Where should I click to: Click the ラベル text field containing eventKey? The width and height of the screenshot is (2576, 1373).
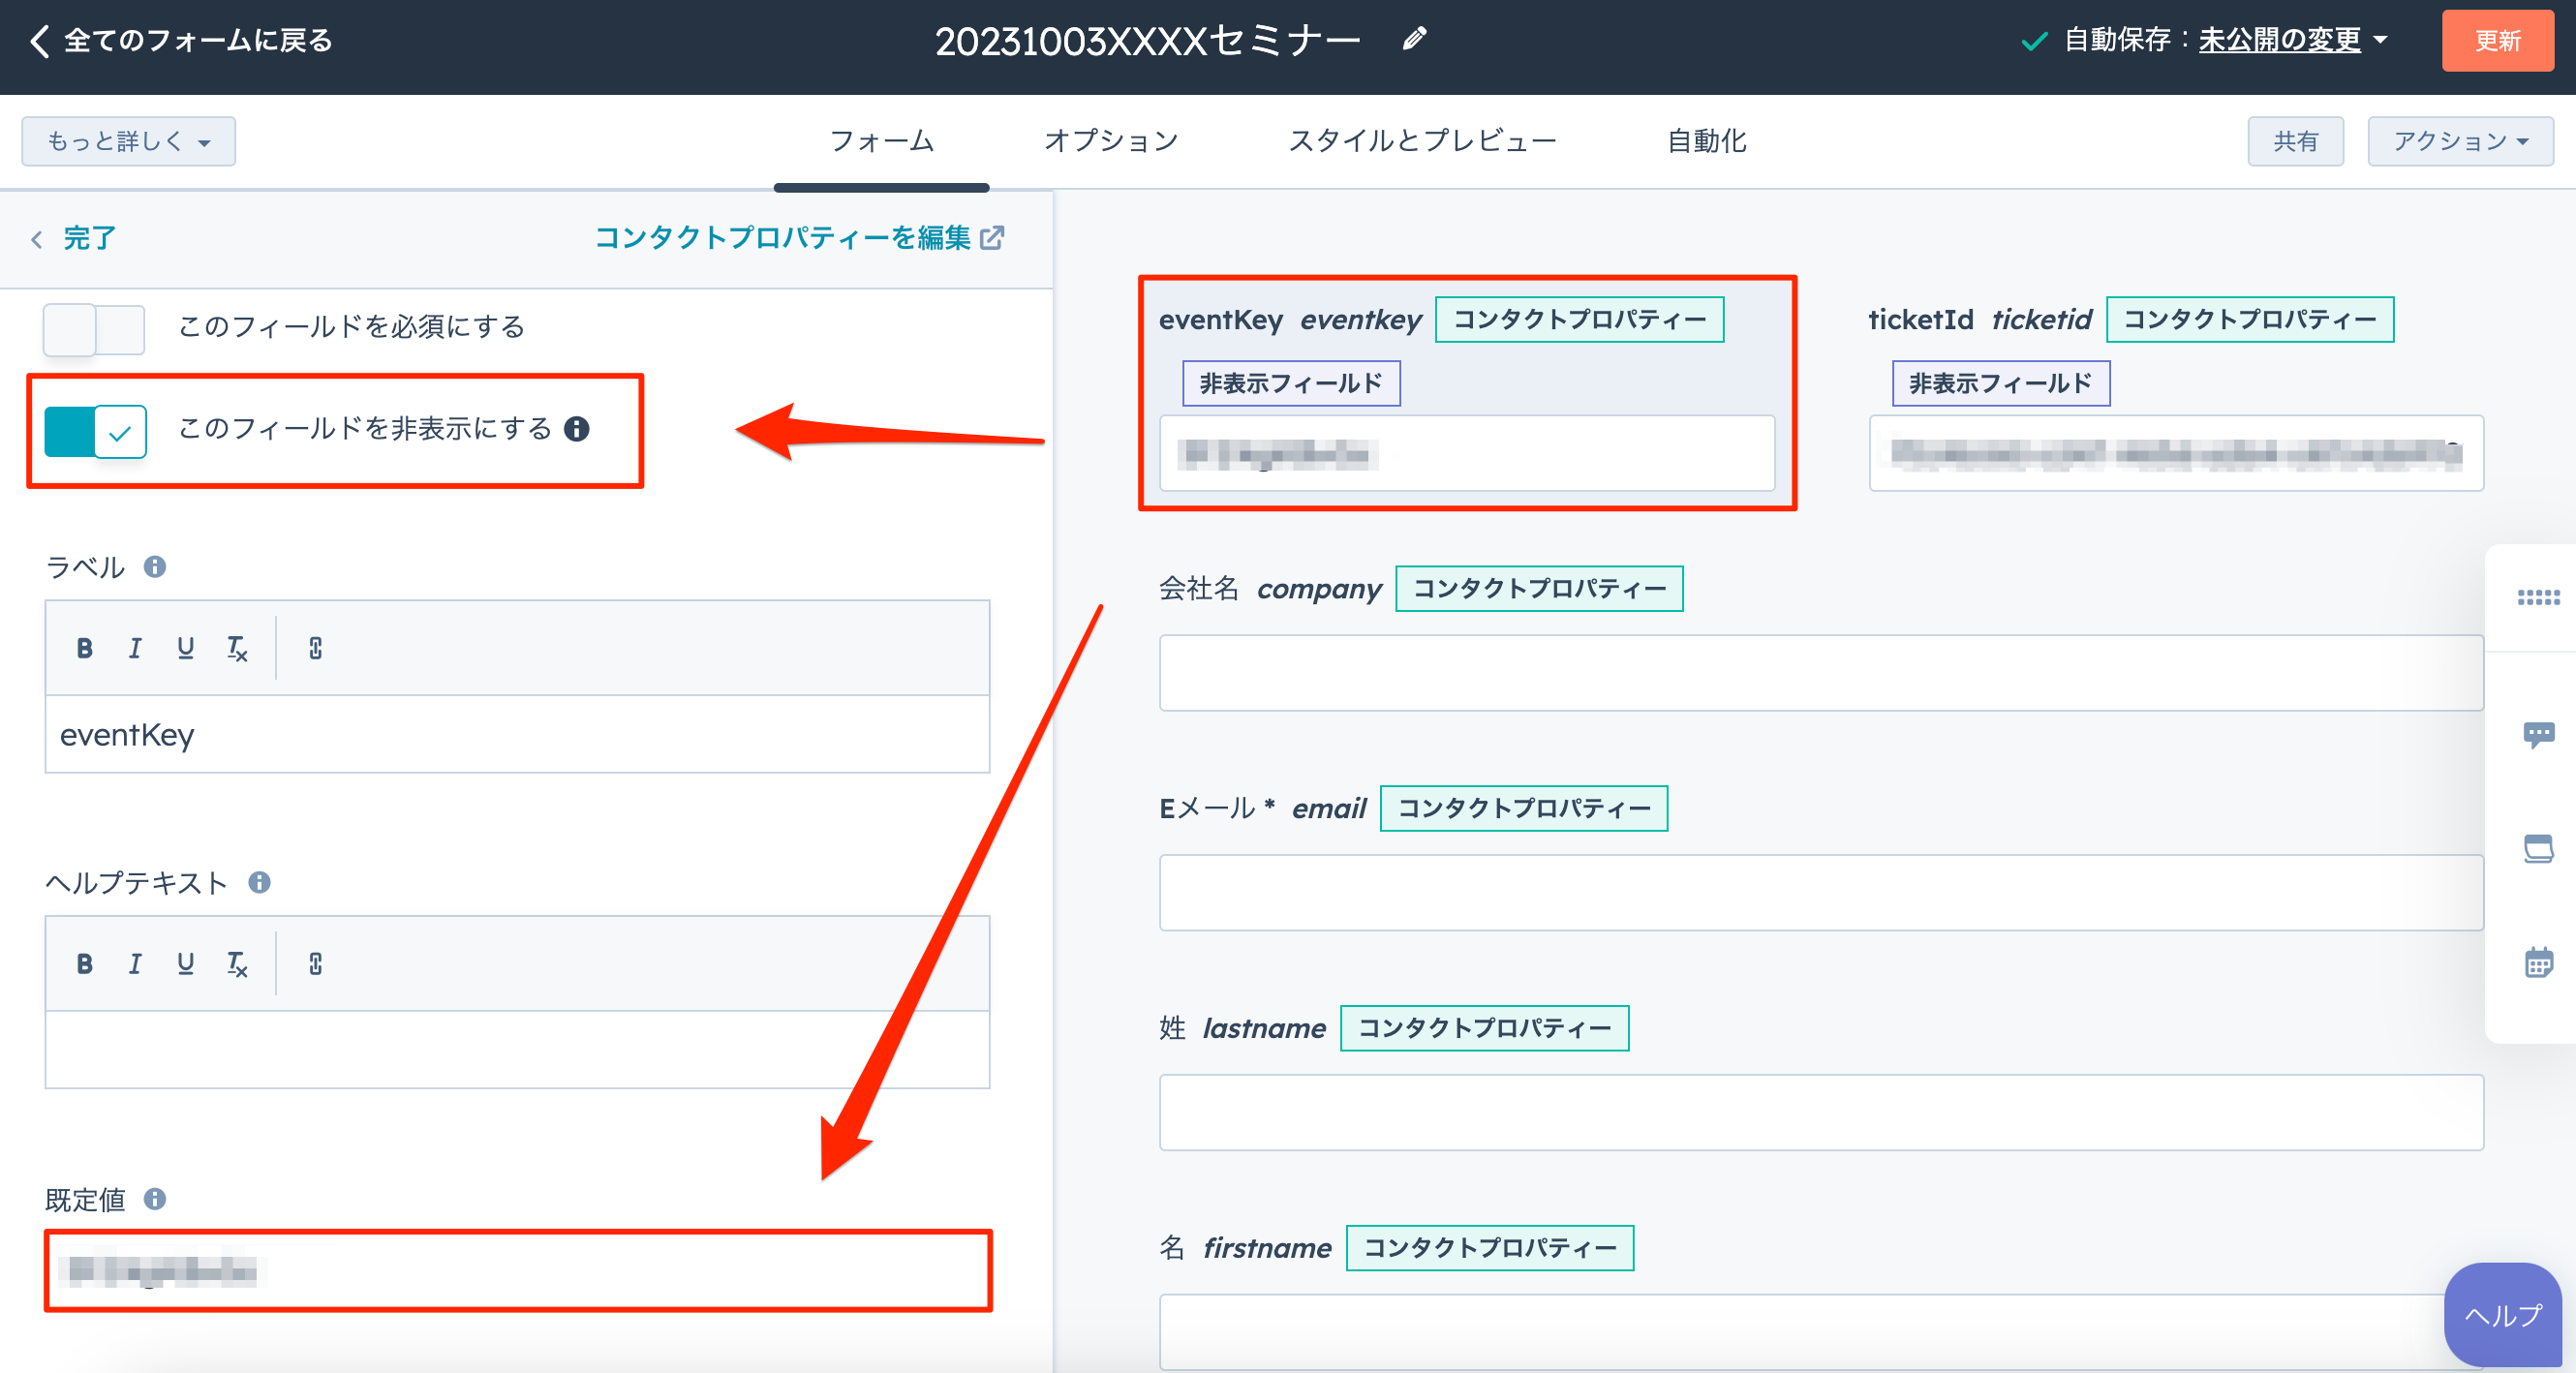pyautogui.click(x=517, y=735)
